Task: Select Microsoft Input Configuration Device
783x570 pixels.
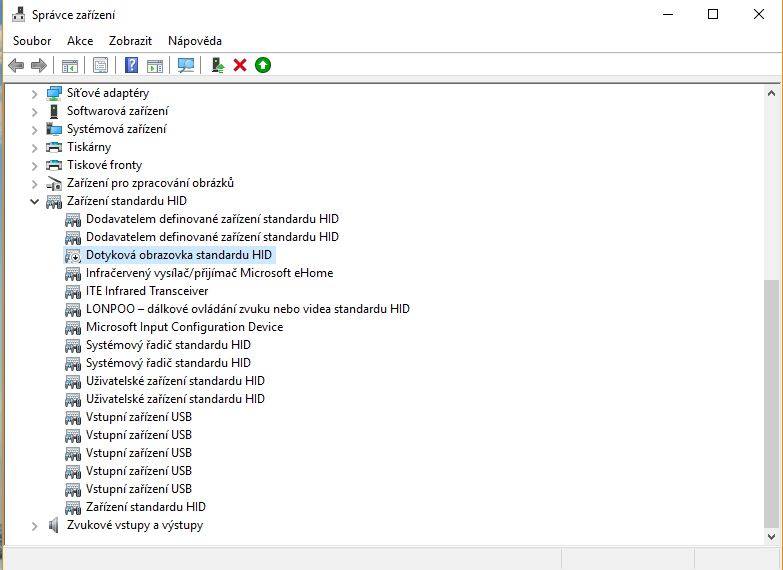Action: pyautogui.click(x=184, y=327)
